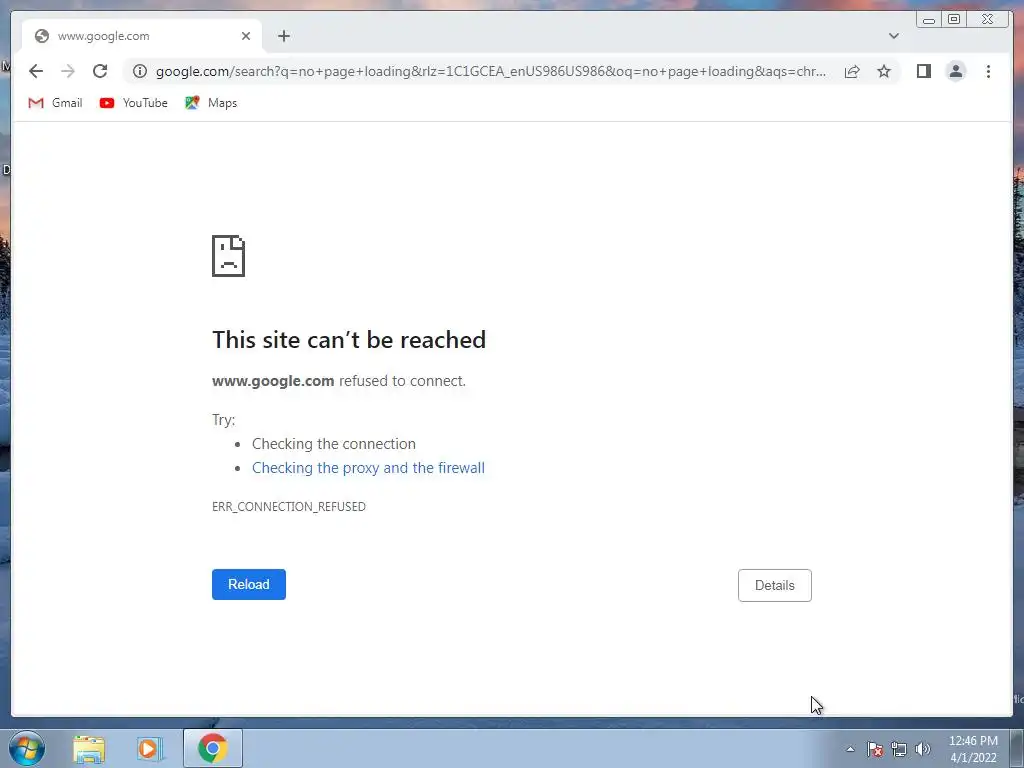1024x768 pixels.
Task: Share this page icon in address bar
Action: tap(852, 71)
